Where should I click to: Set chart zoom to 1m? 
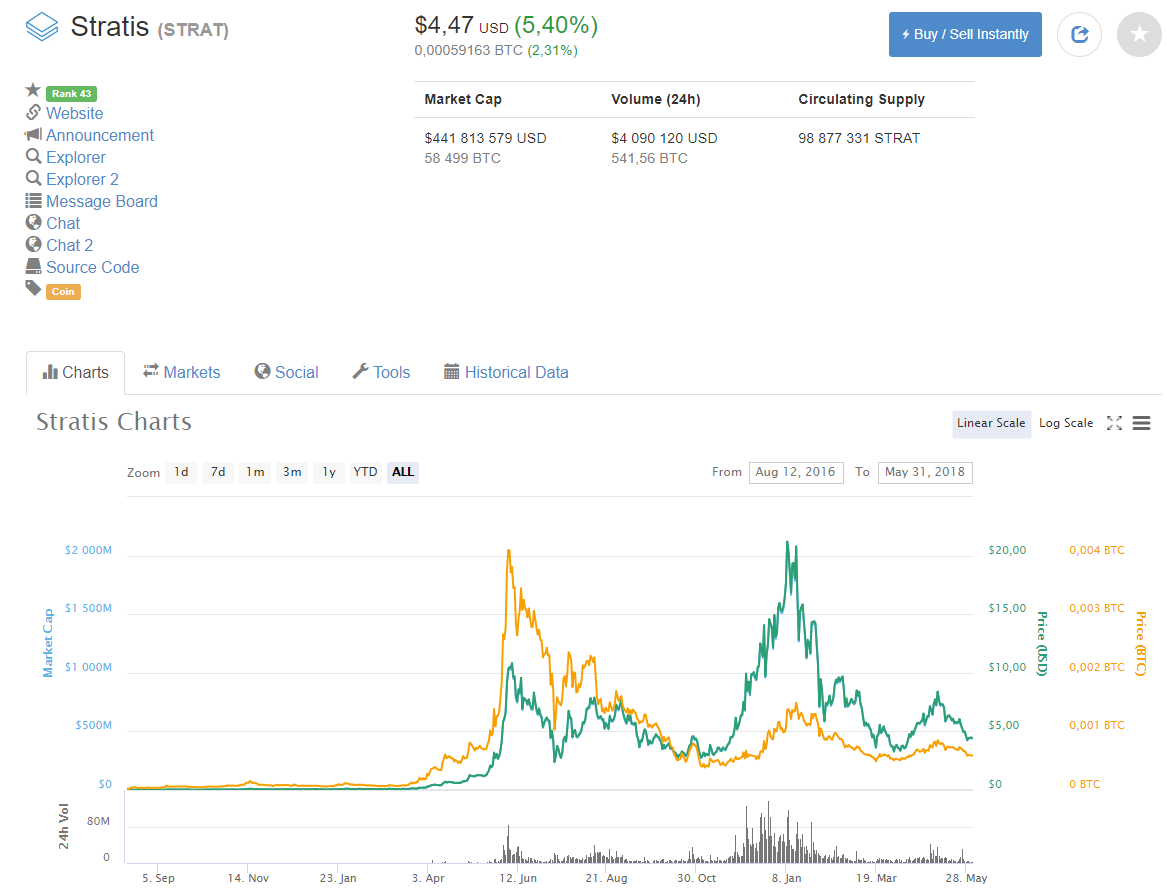255,472
